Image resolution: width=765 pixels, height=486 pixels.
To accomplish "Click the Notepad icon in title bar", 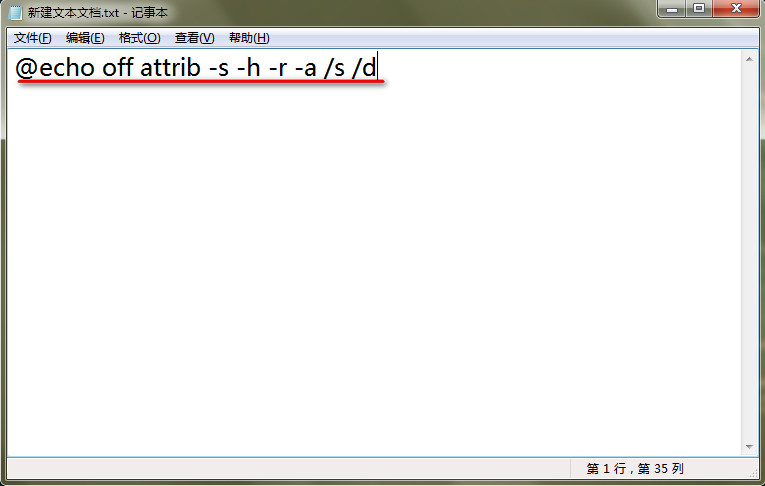I will click(x=16, y=12).
